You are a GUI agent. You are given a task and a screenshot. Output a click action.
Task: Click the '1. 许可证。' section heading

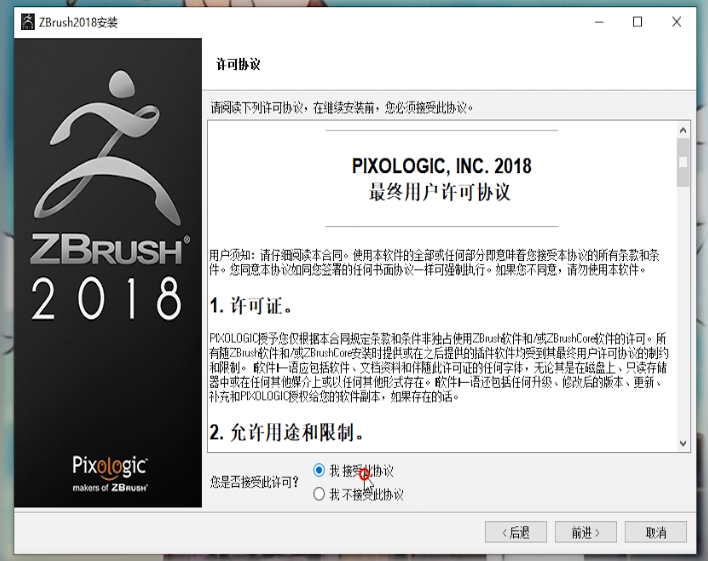(x=251, y=306)
